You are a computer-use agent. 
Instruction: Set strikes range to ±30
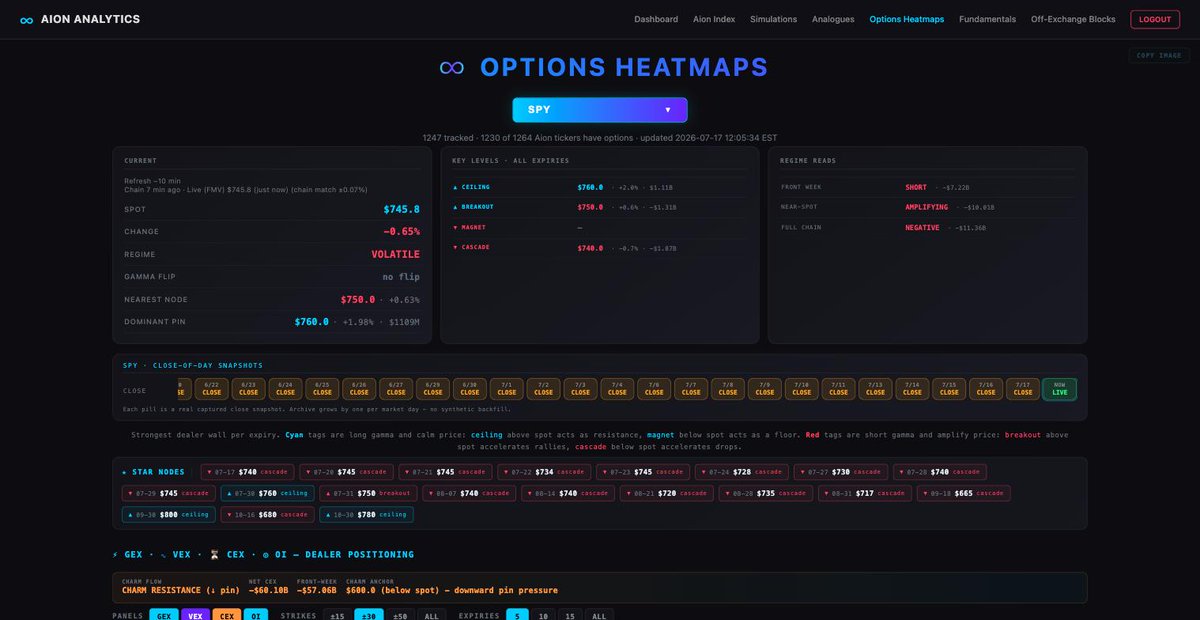[x=370, y=616]
